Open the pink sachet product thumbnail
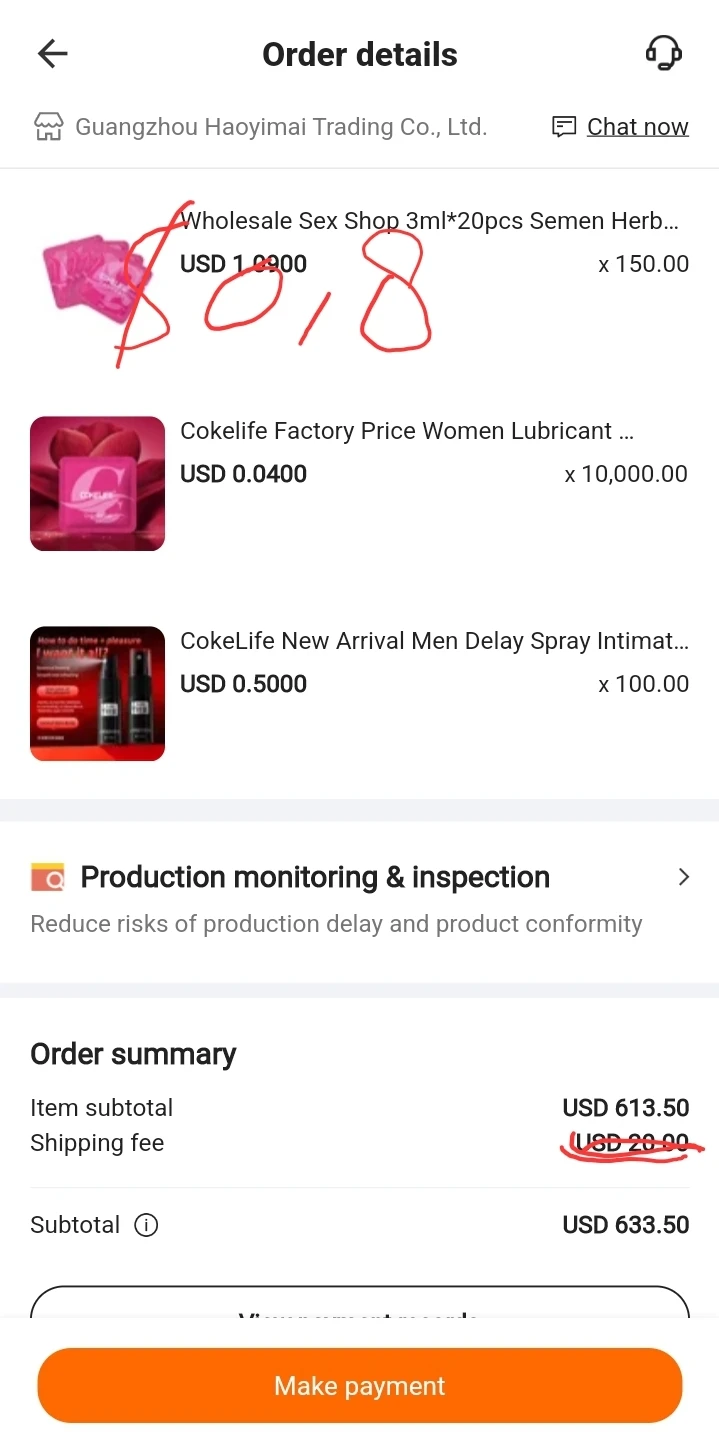719x1453 pixels. [x=97, y=275]
